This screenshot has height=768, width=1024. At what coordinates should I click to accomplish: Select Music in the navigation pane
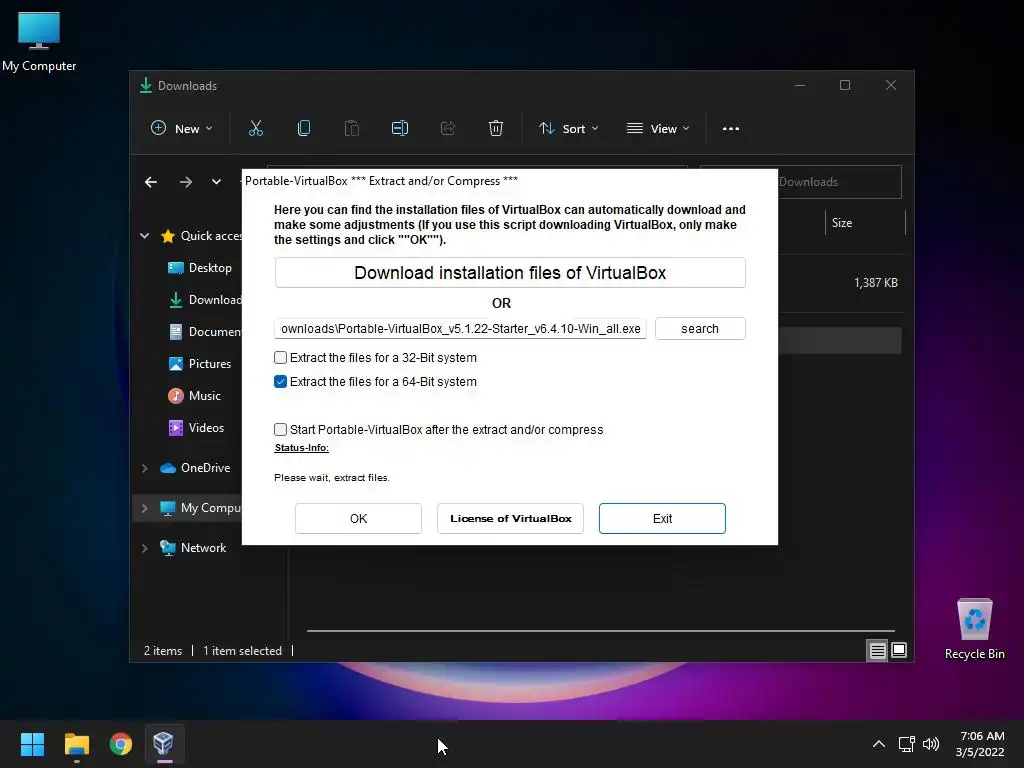195,396
